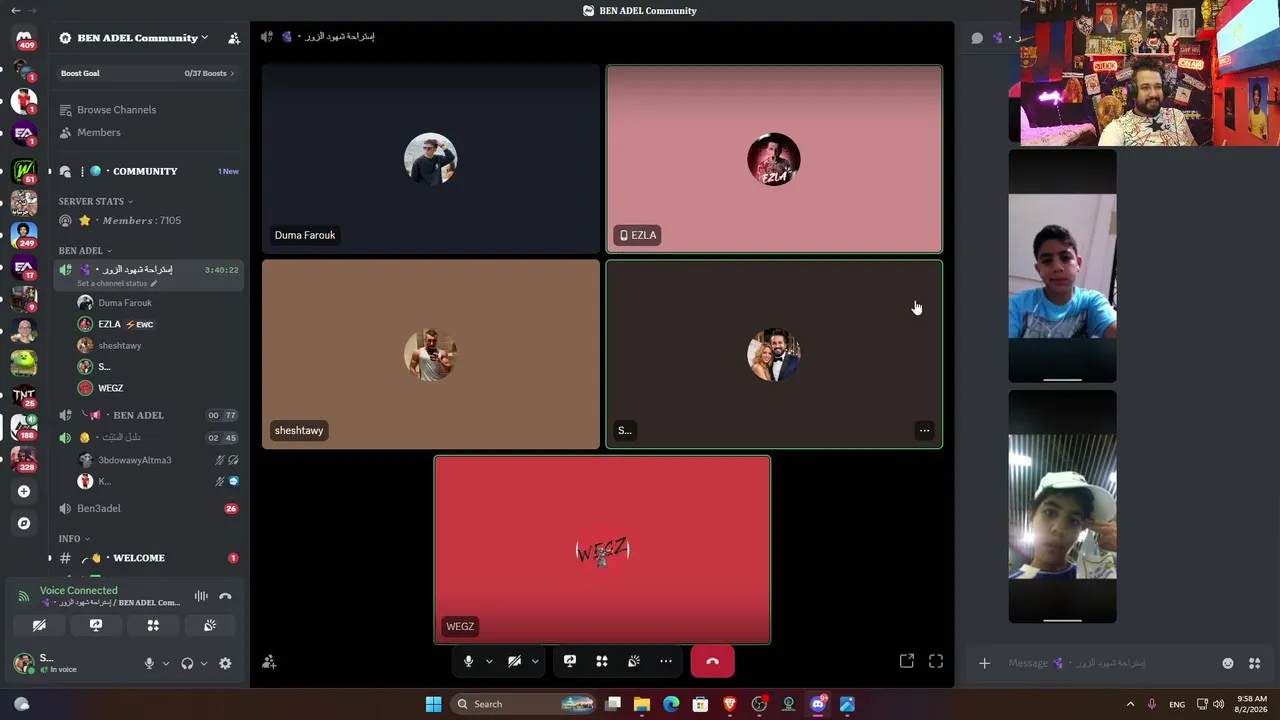This screenshot has width=1280, height=720.
Task: Open the Ben3adel voice channel
Action: tap(148, 509)
